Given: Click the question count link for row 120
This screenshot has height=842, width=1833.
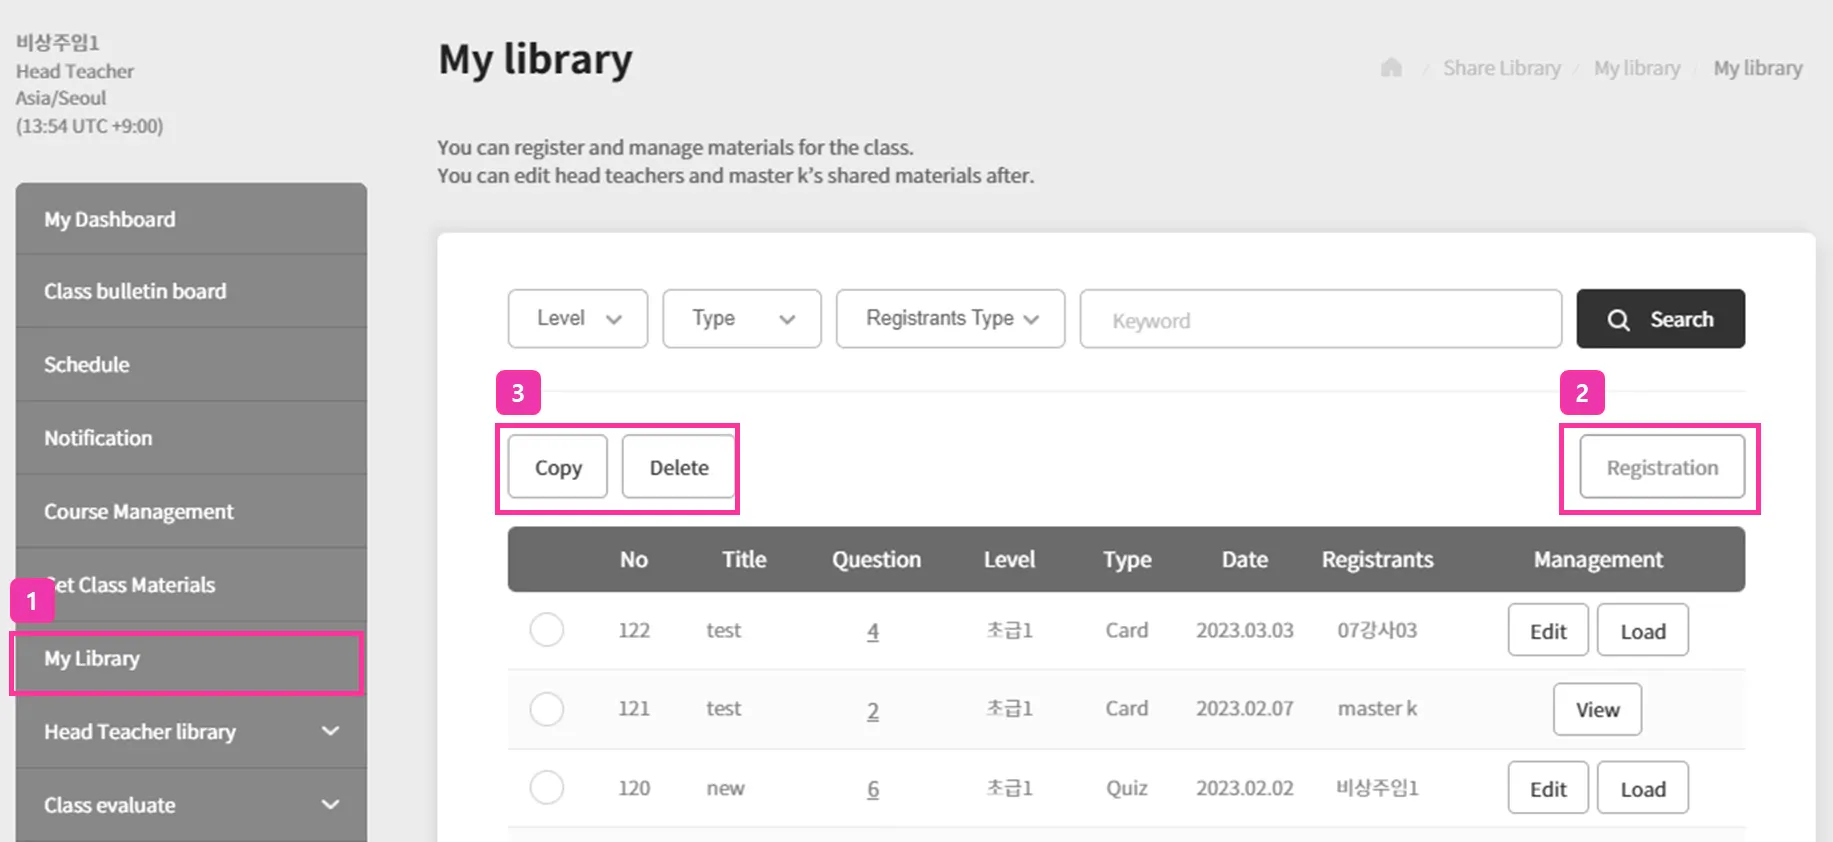Looking at the screenshot, I should [x=873, y=789].
